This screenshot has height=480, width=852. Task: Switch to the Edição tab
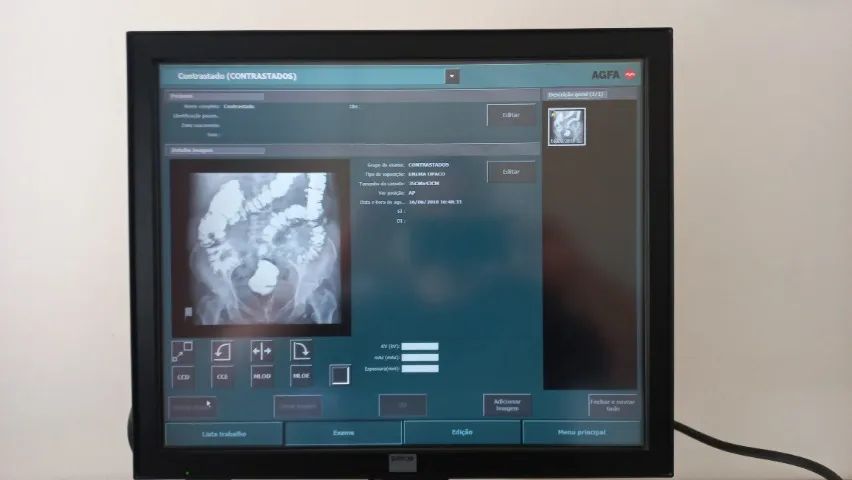[462, 432]
